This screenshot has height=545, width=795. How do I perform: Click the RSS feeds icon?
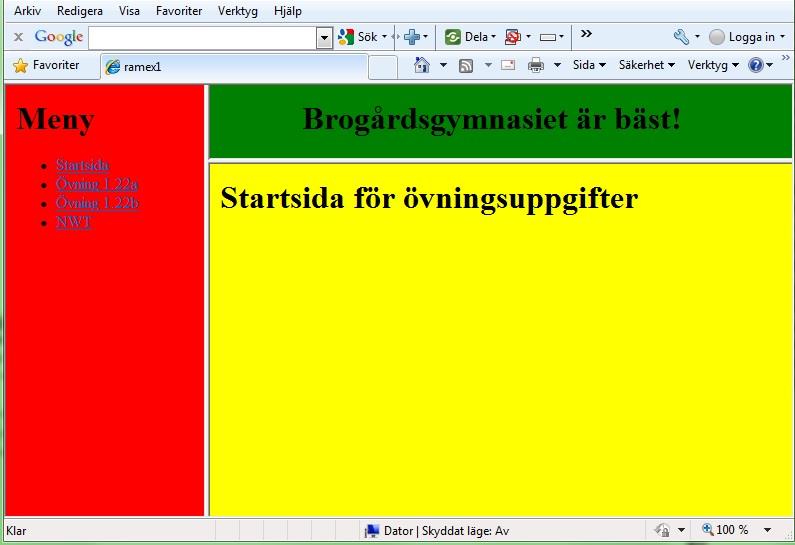click(466, 66)
